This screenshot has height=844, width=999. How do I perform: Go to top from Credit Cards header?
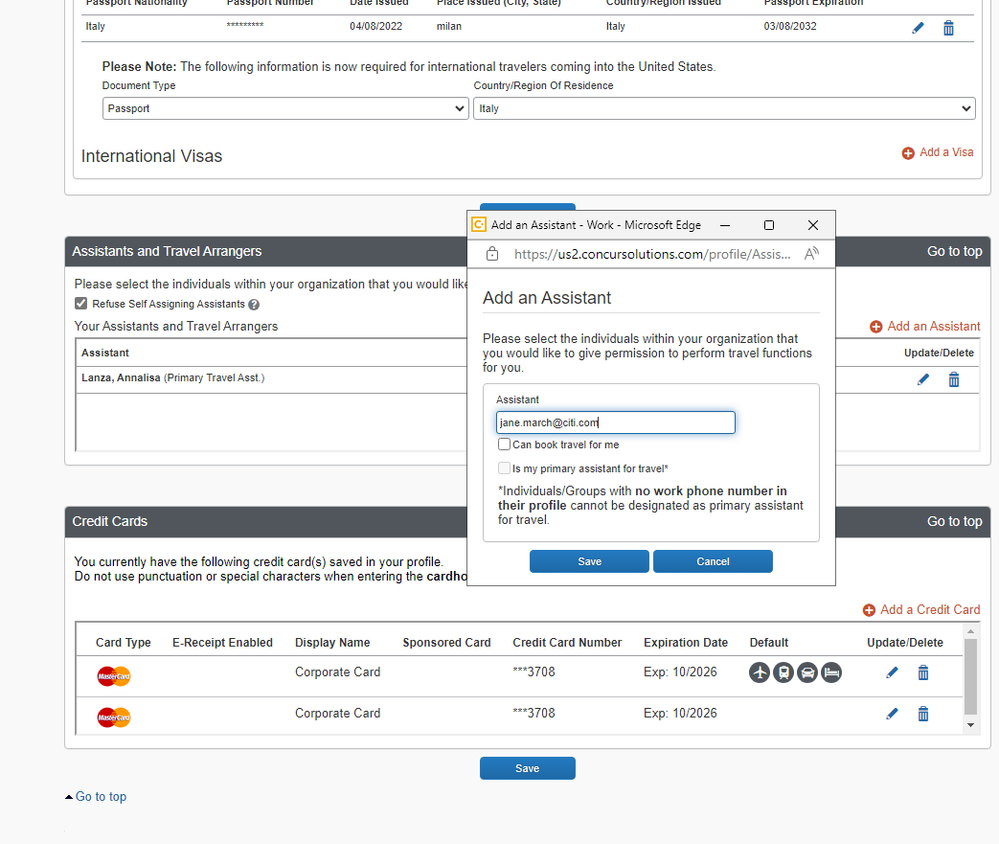[x=954, y=521]
